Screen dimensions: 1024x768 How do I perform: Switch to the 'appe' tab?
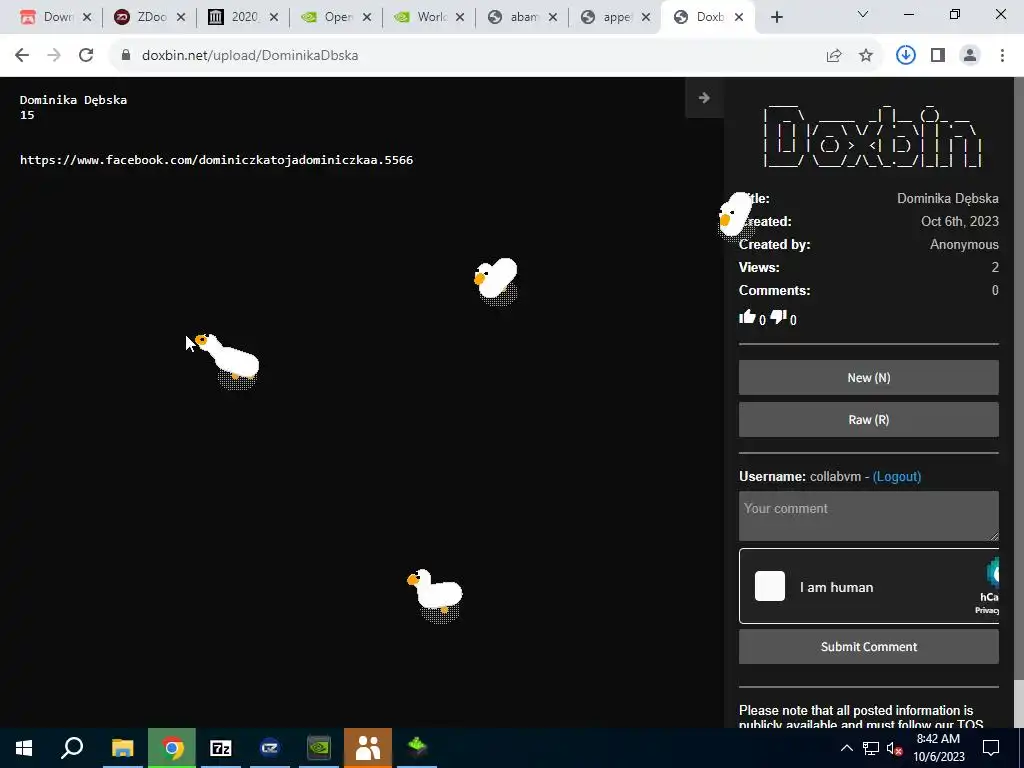pyautogui.click(x=616, y=18)
